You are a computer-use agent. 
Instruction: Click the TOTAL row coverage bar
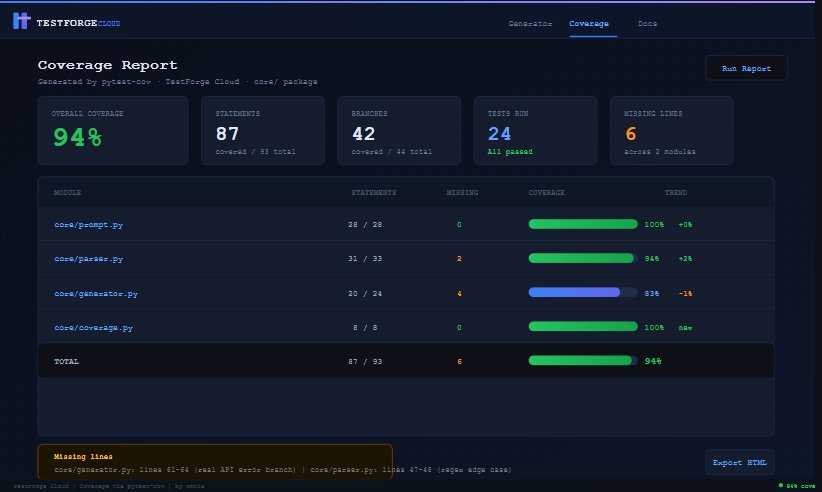pos(583,360)
